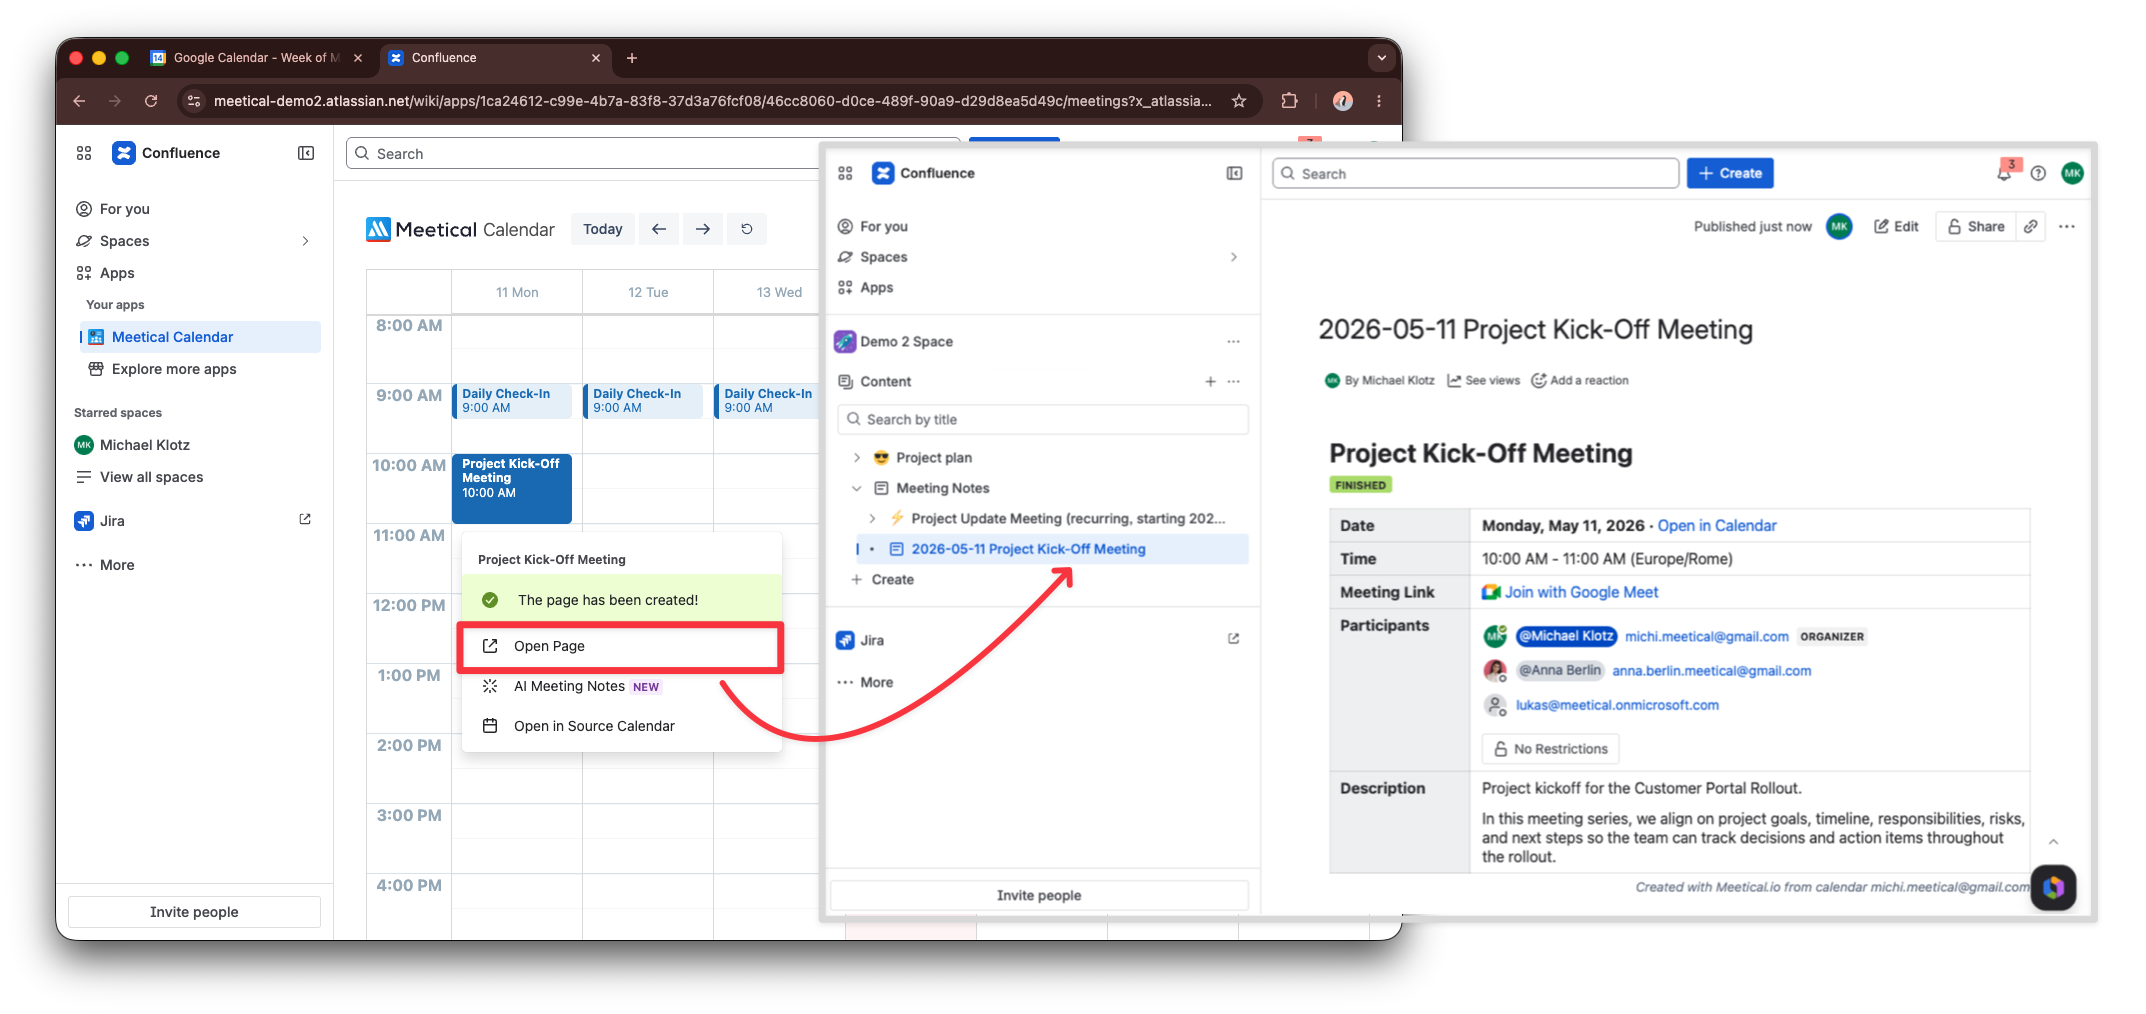Edit the page with the Edit button
This screenshot has width=2146, height=1014.
point(1896,227)
